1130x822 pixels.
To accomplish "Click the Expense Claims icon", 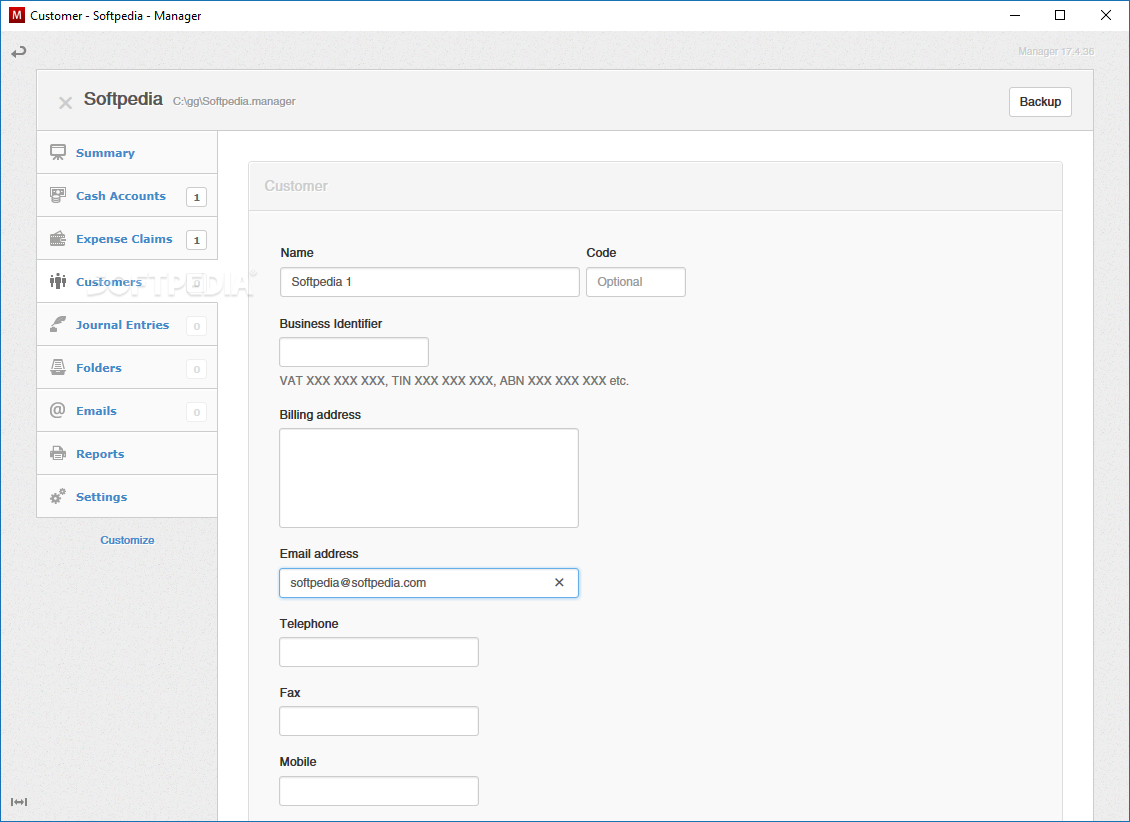I will (x=58, y=238).
